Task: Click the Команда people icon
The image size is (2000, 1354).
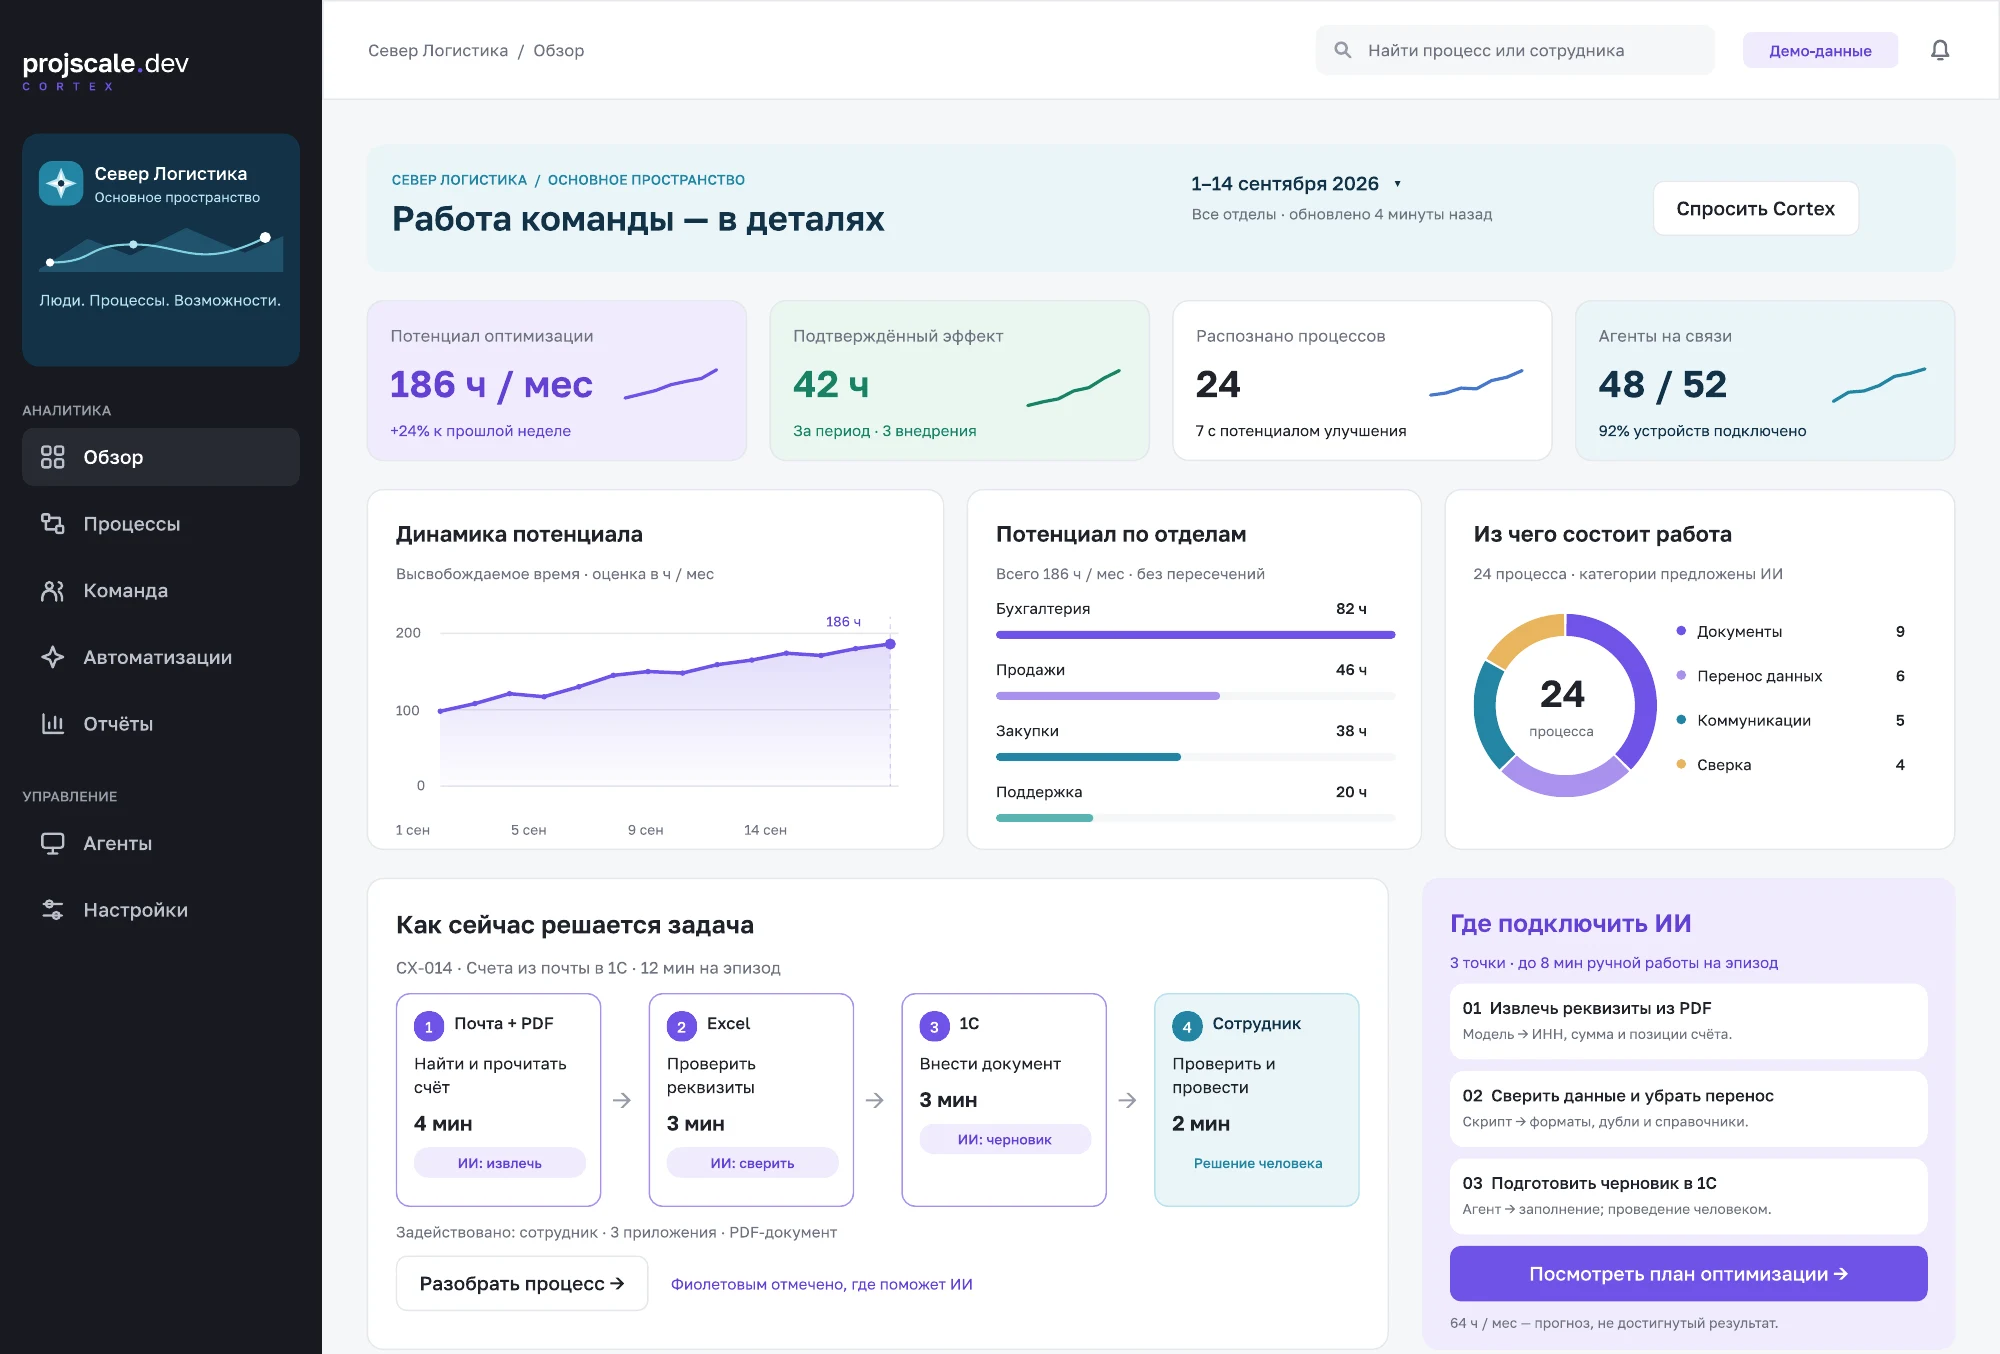Action: tap(52, 590)
